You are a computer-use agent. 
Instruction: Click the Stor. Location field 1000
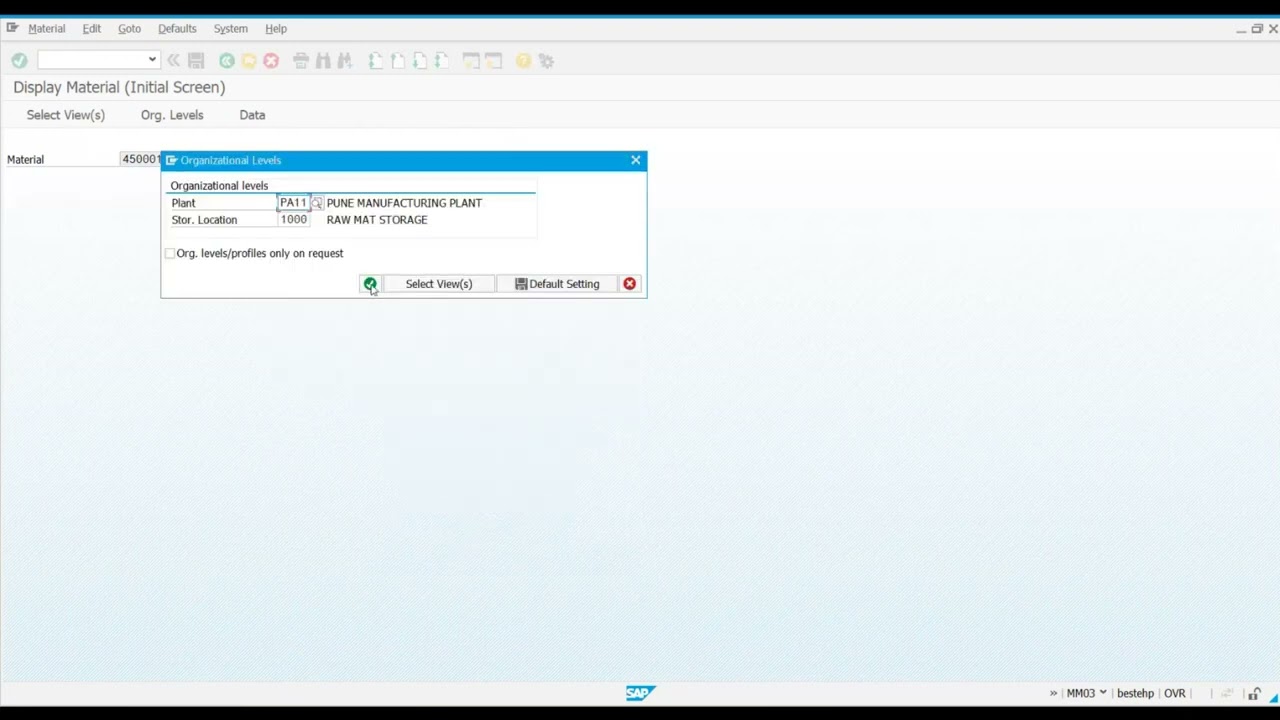294,220
